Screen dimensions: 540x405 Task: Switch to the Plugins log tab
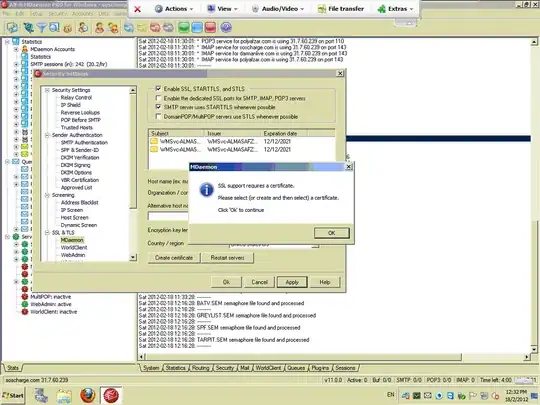pyautogui.click(x=320, y=368)
